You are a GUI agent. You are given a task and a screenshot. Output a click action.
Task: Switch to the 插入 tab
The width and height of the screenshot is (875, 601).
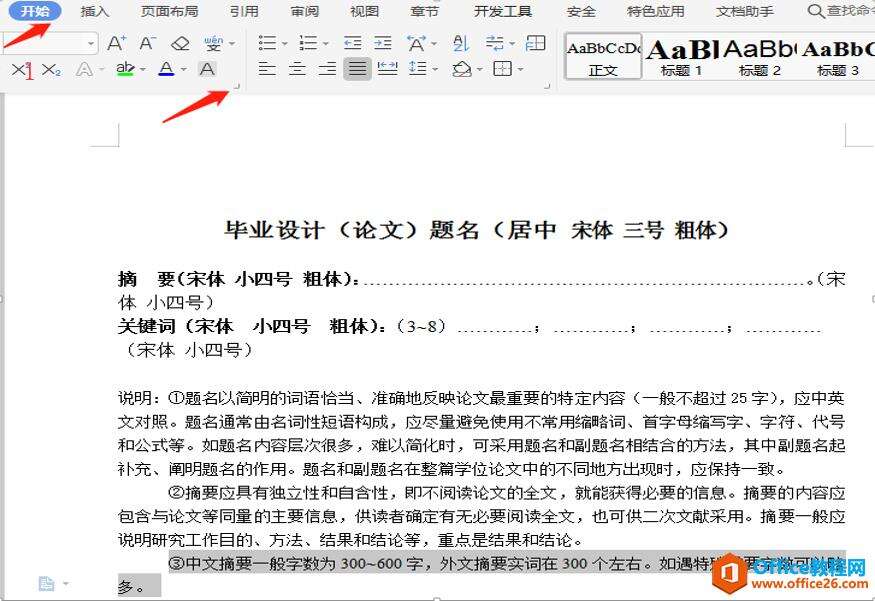(95, 11)
